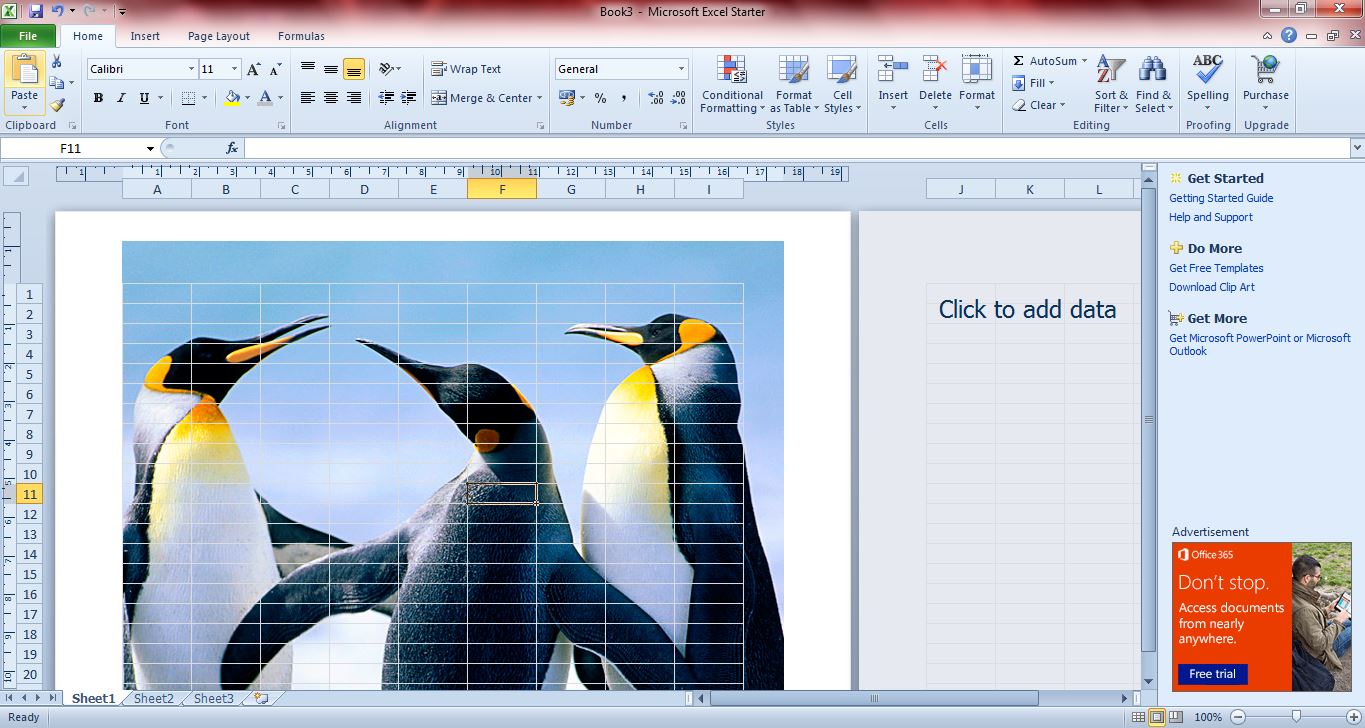Viewport: 1365px width, 728px height.
Task: Click the Free trial button
Action: tap(1212, 674)
